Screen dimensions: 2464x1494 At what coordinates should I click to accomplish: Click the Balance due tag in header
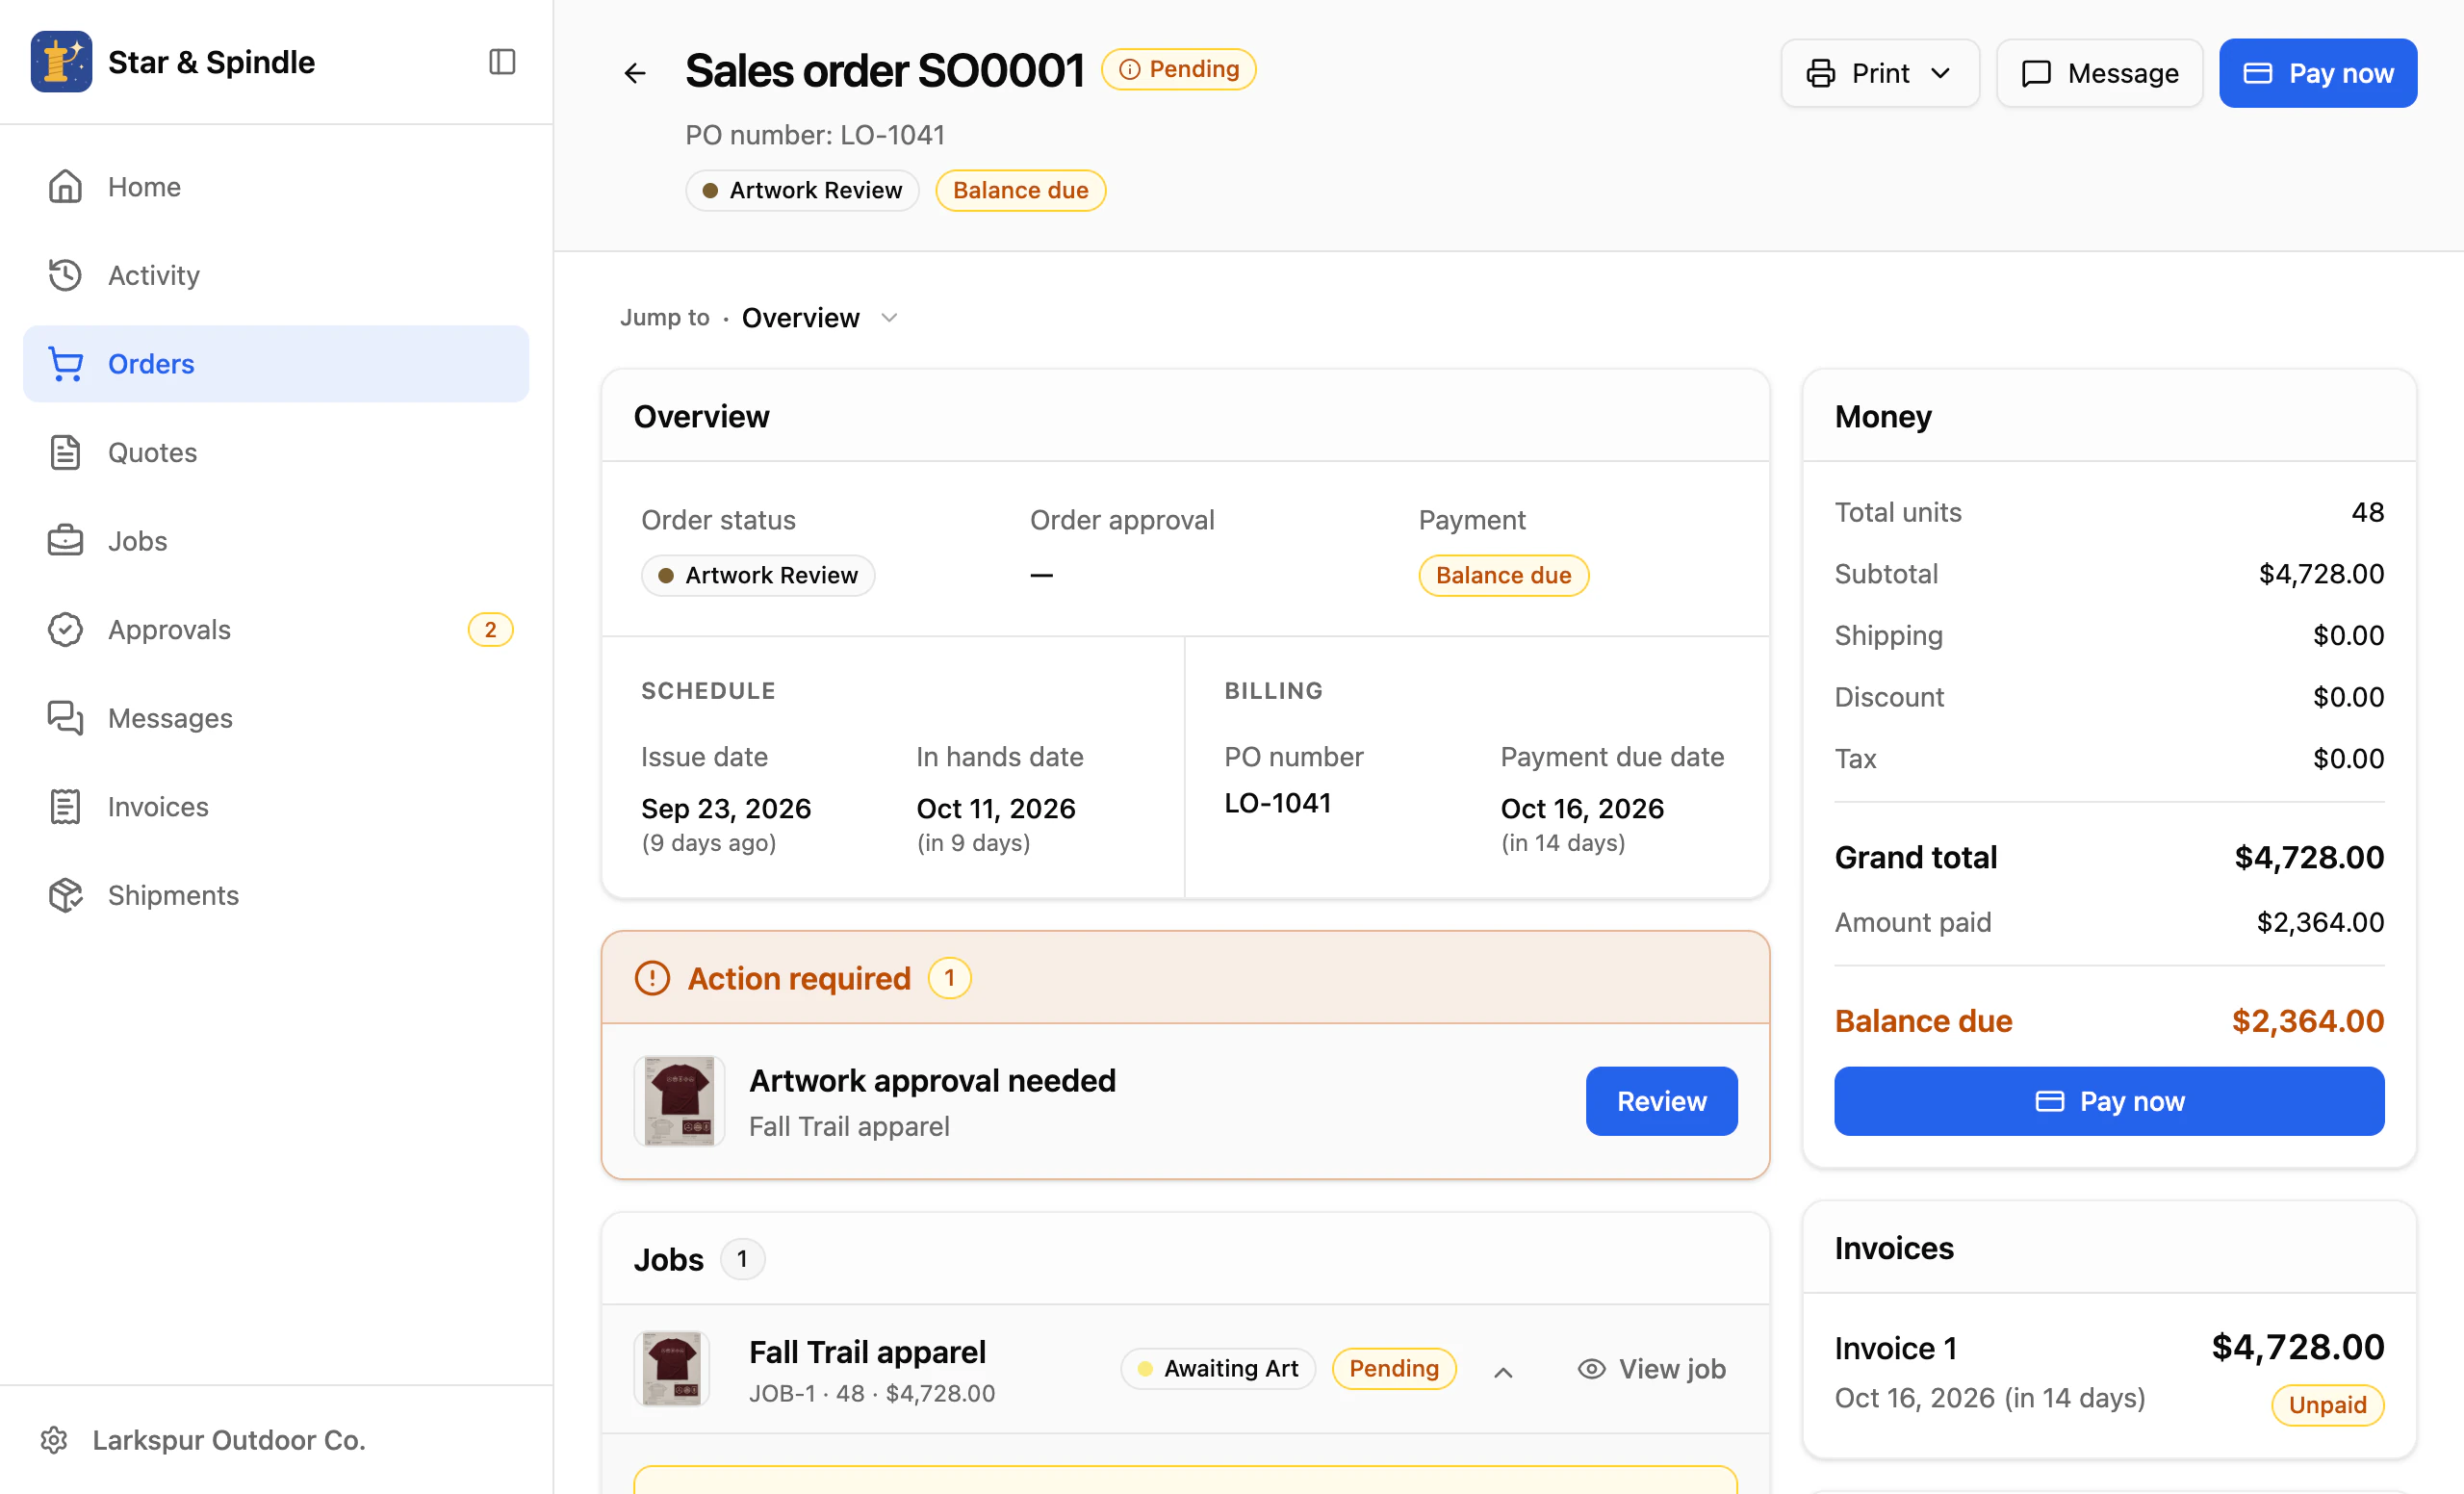(x=1021, y=191)
